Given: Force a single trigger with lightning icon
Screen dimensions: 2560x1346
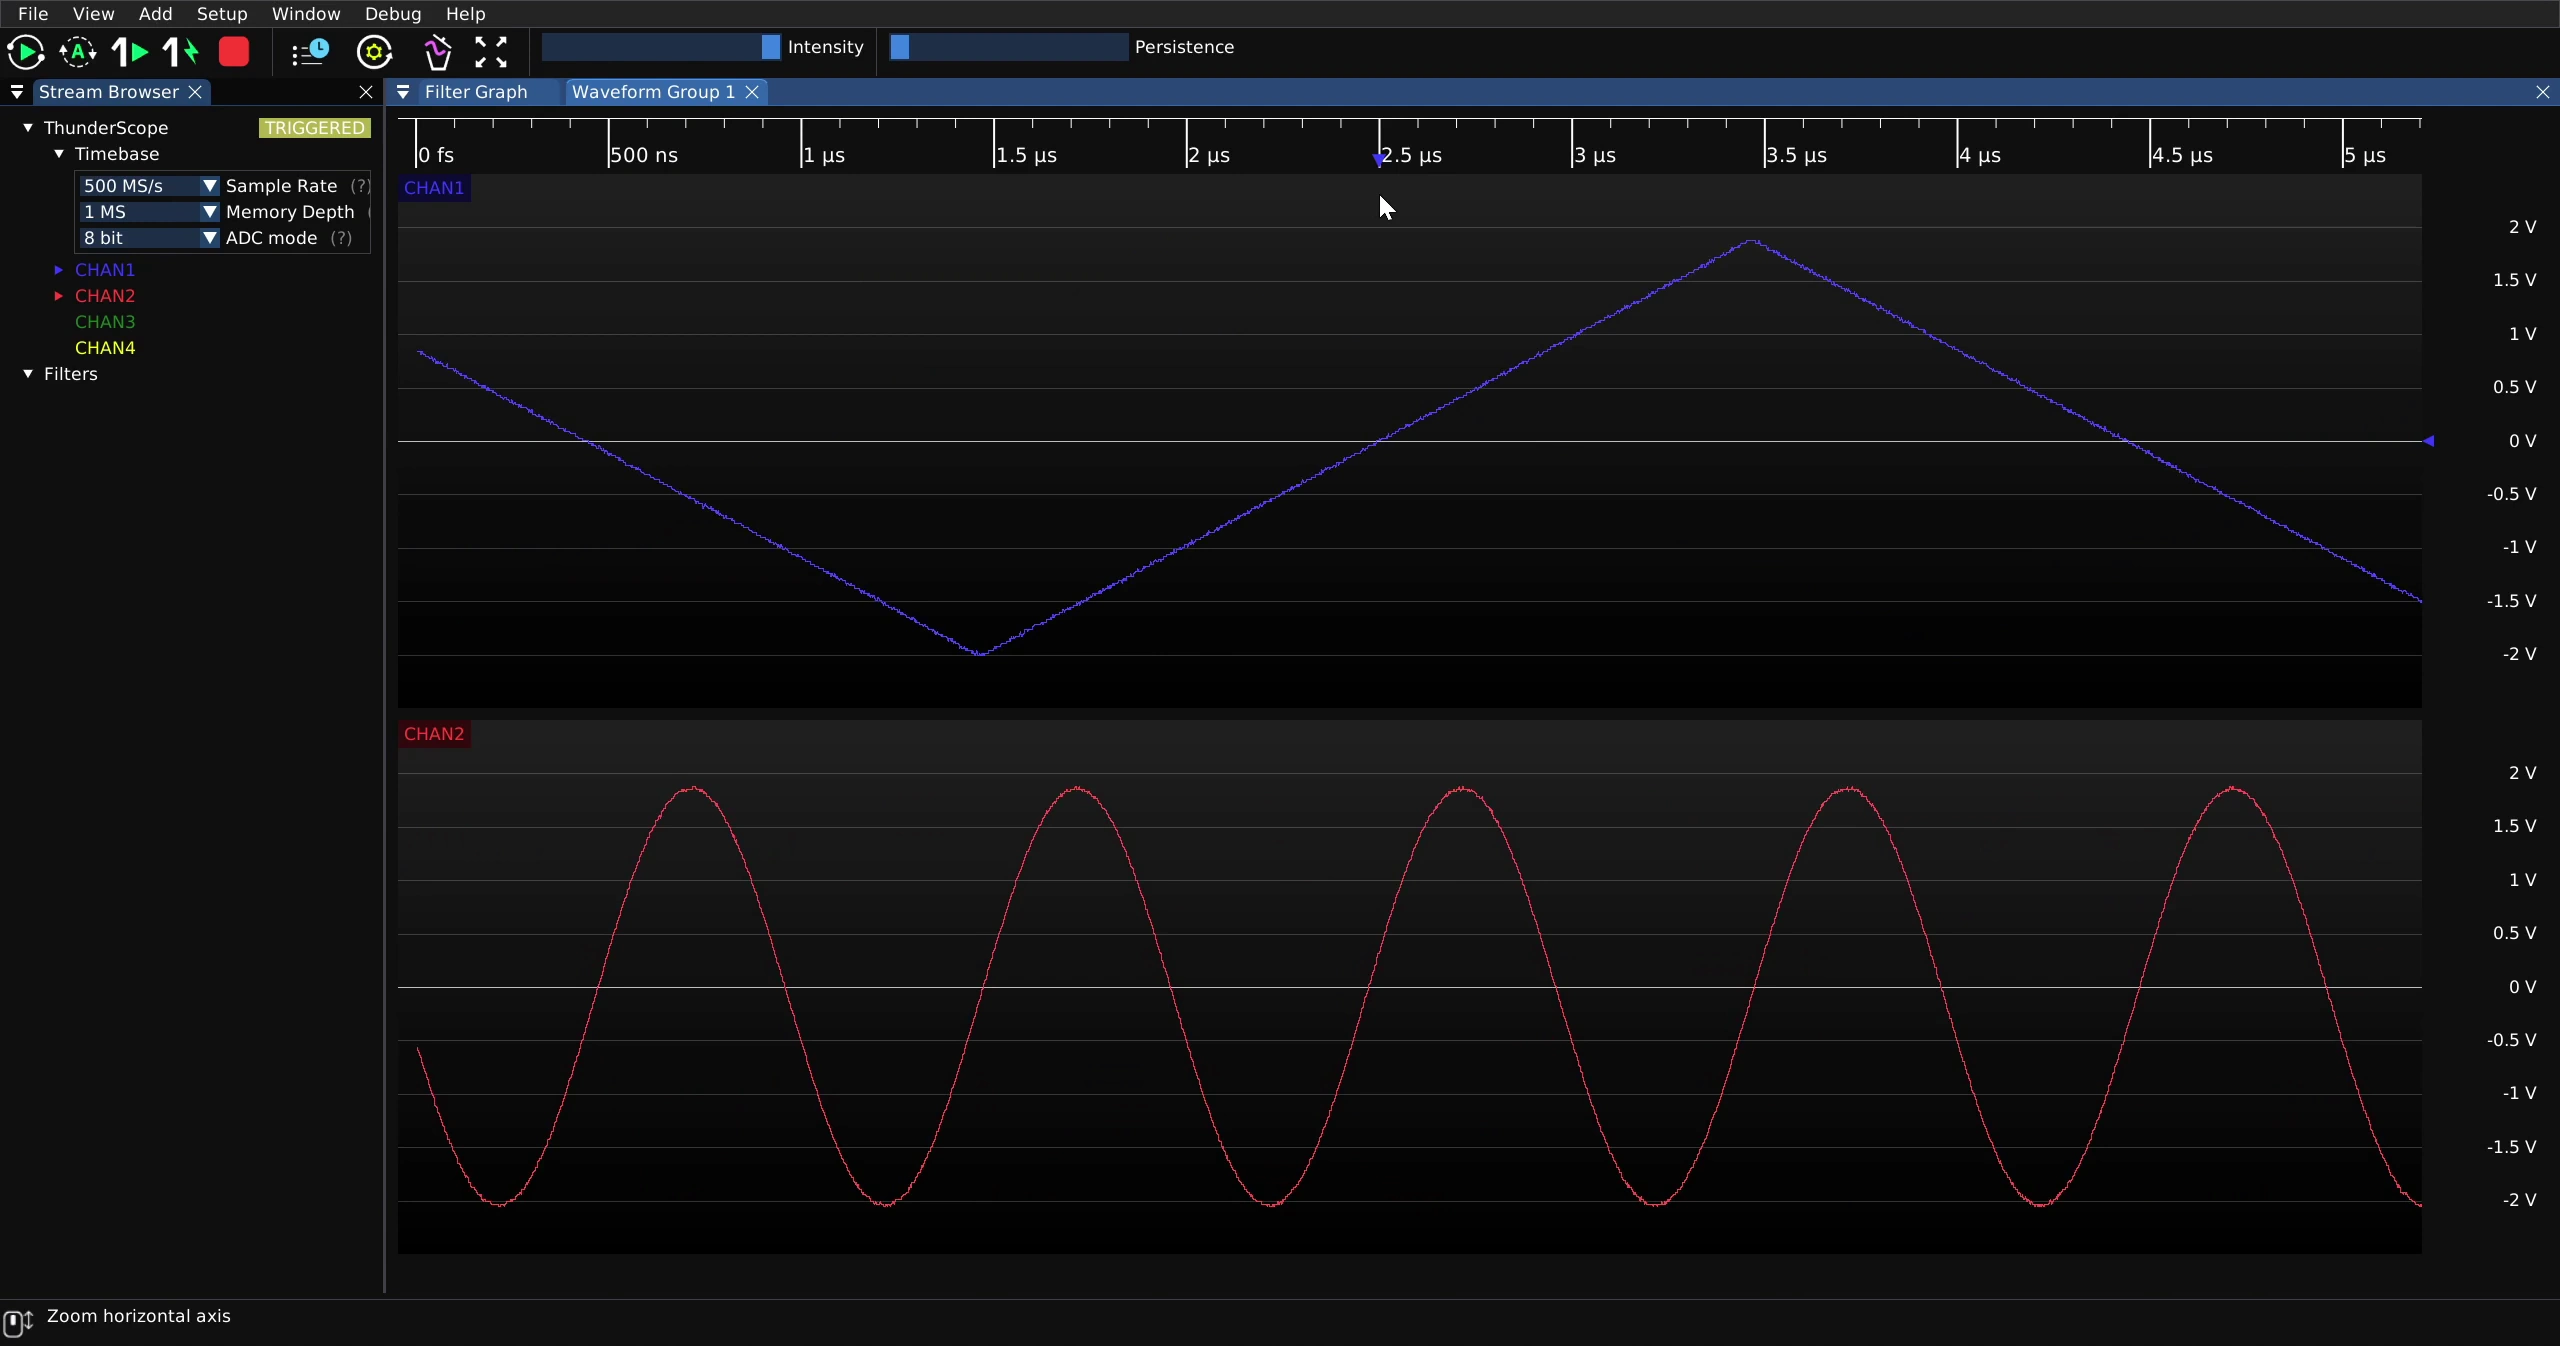Looking at the screenshot, I should coord(181,52).
